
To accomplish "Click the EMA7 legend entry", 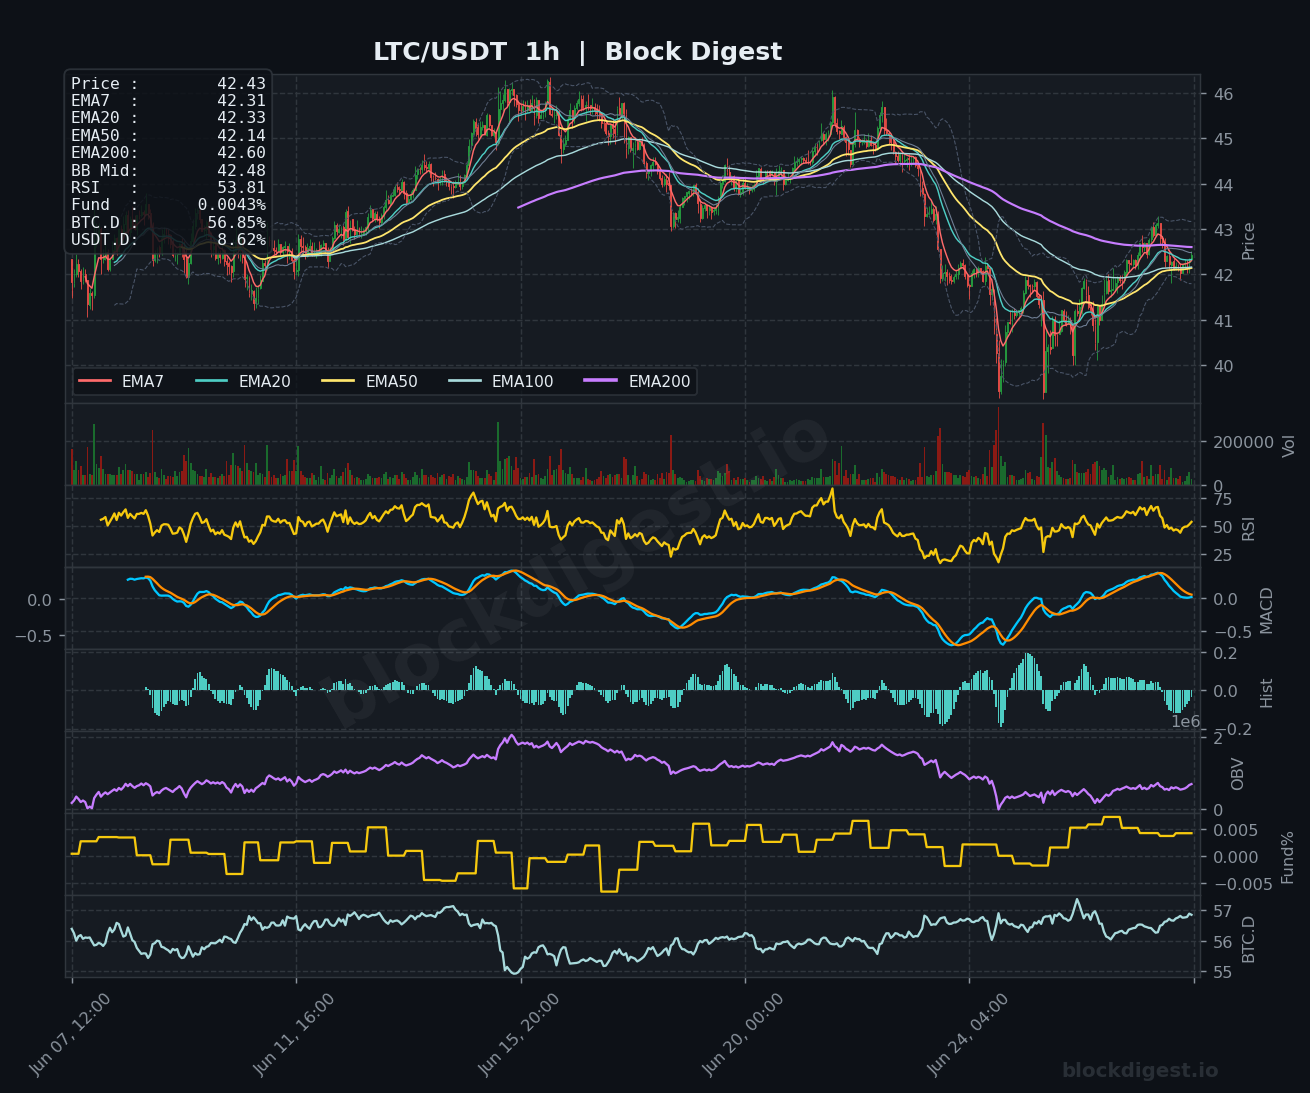I will 121,382.
